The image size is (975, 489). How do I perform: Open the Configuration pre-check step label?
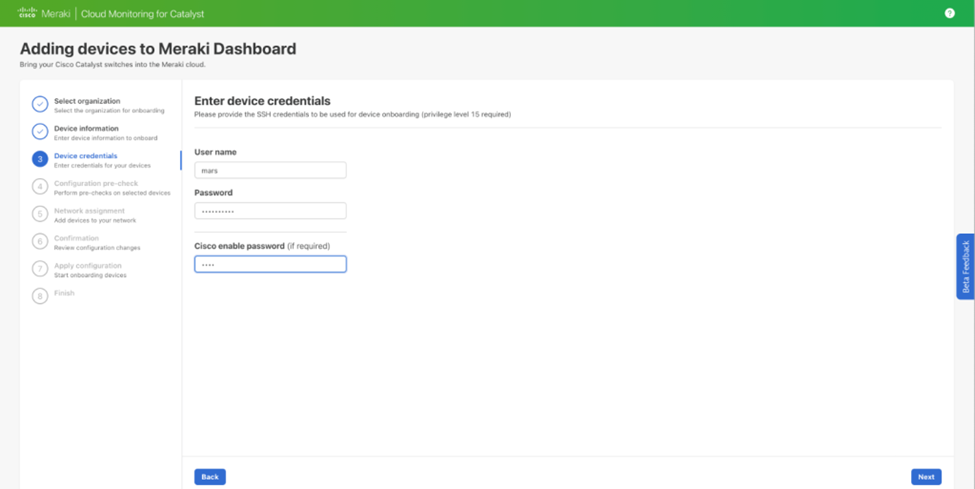pos(96,184)
